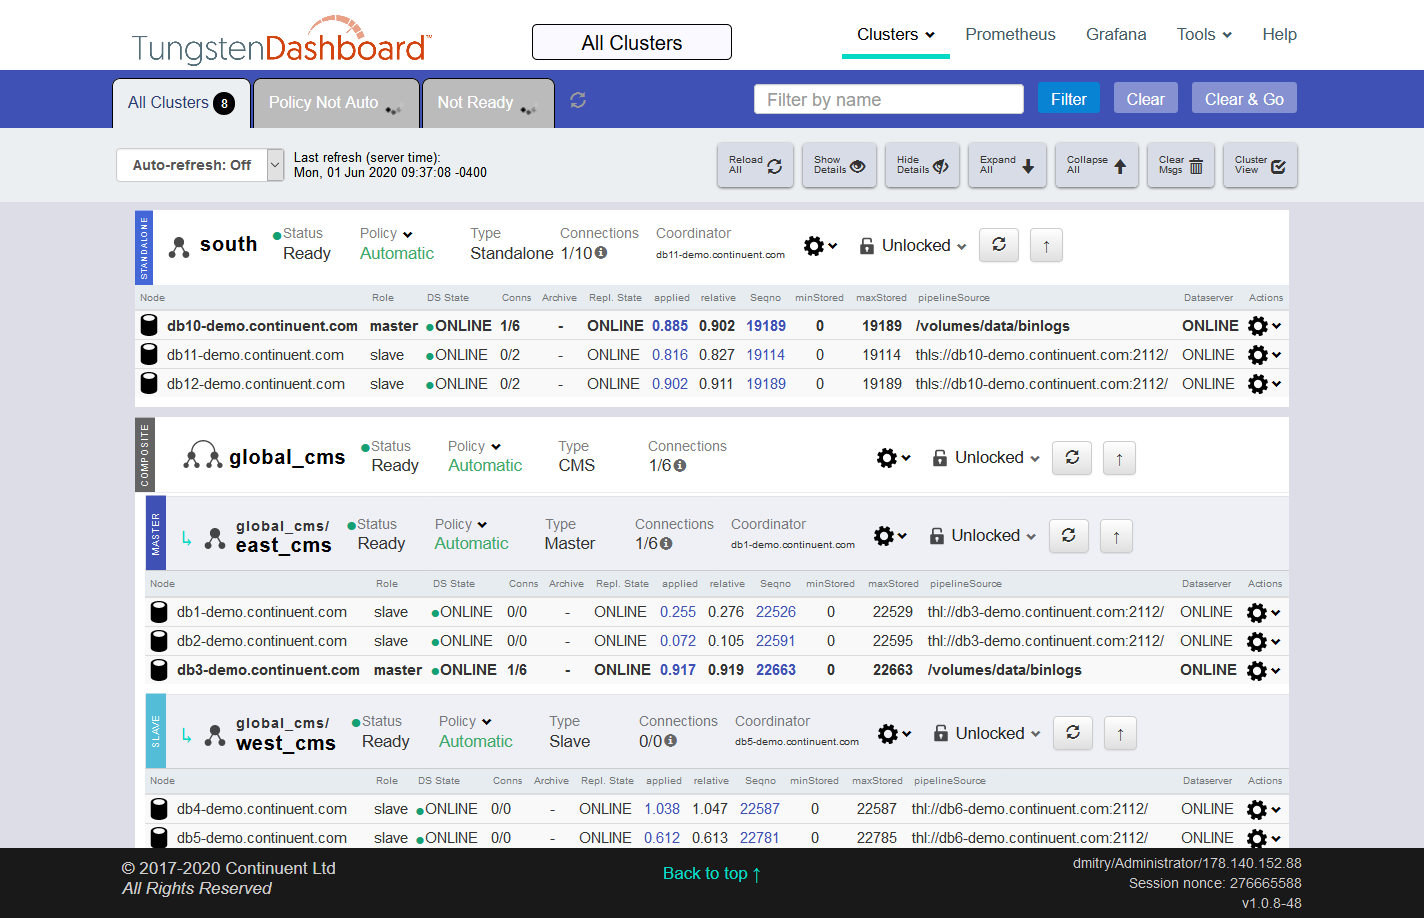1424x918 pixels.
Task: Collapse west_cms cluster with up arrow
Action: pyautogui.click(x=1120, y=734)
